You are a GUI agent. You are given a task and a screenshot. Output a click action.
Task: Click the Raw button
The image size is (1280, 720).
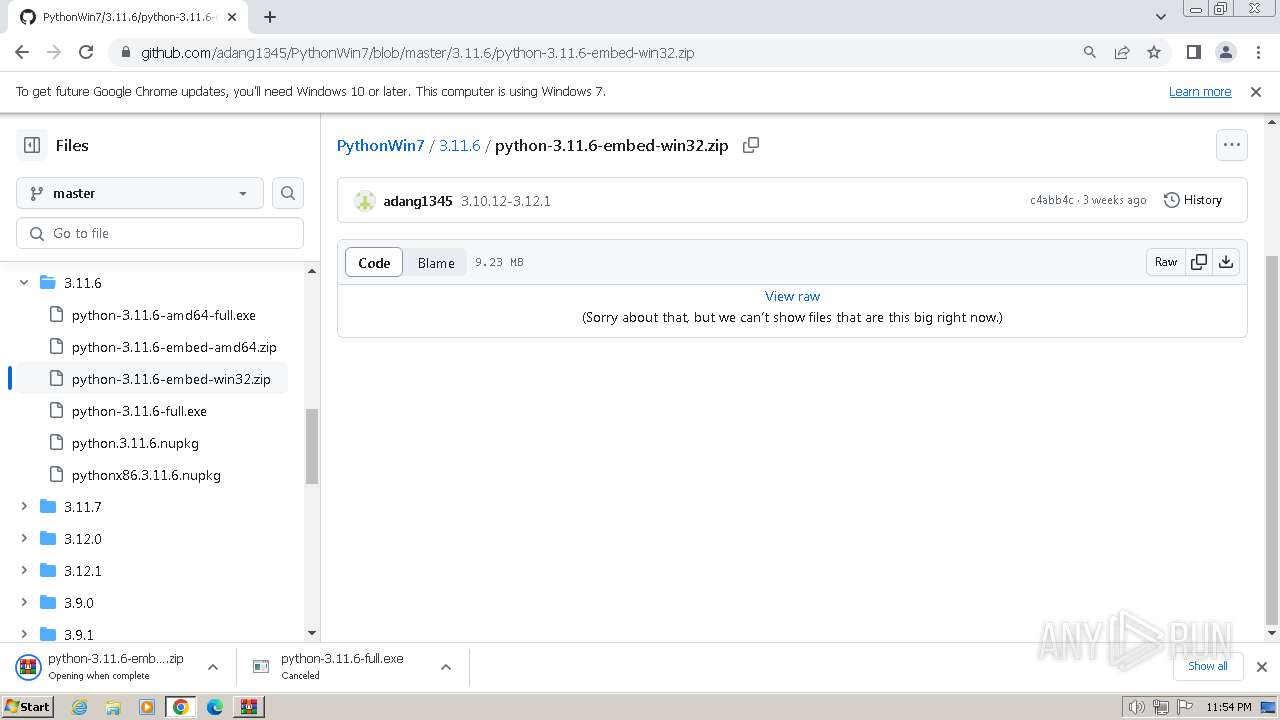1166,262
